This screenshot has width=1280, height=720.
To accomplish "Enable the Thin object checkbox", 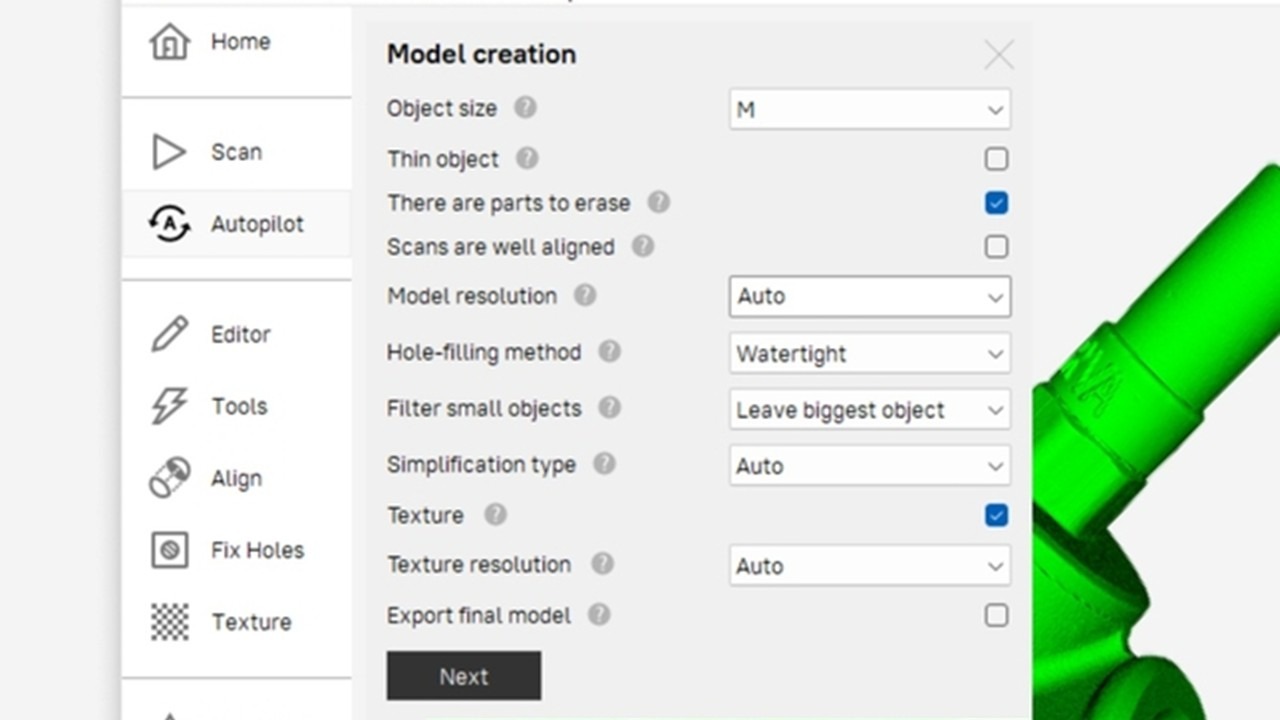I will tap(996, 159).
